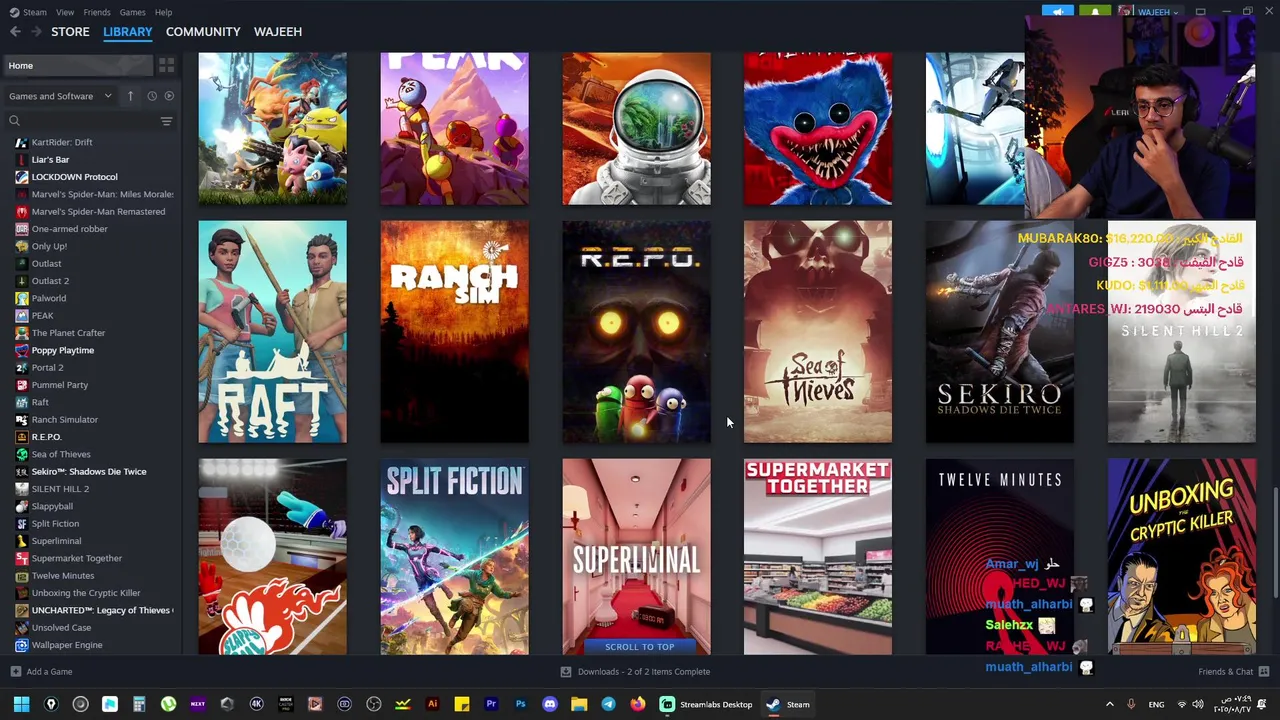Click the Steam logo icon in the menu bar

(12, 12)
